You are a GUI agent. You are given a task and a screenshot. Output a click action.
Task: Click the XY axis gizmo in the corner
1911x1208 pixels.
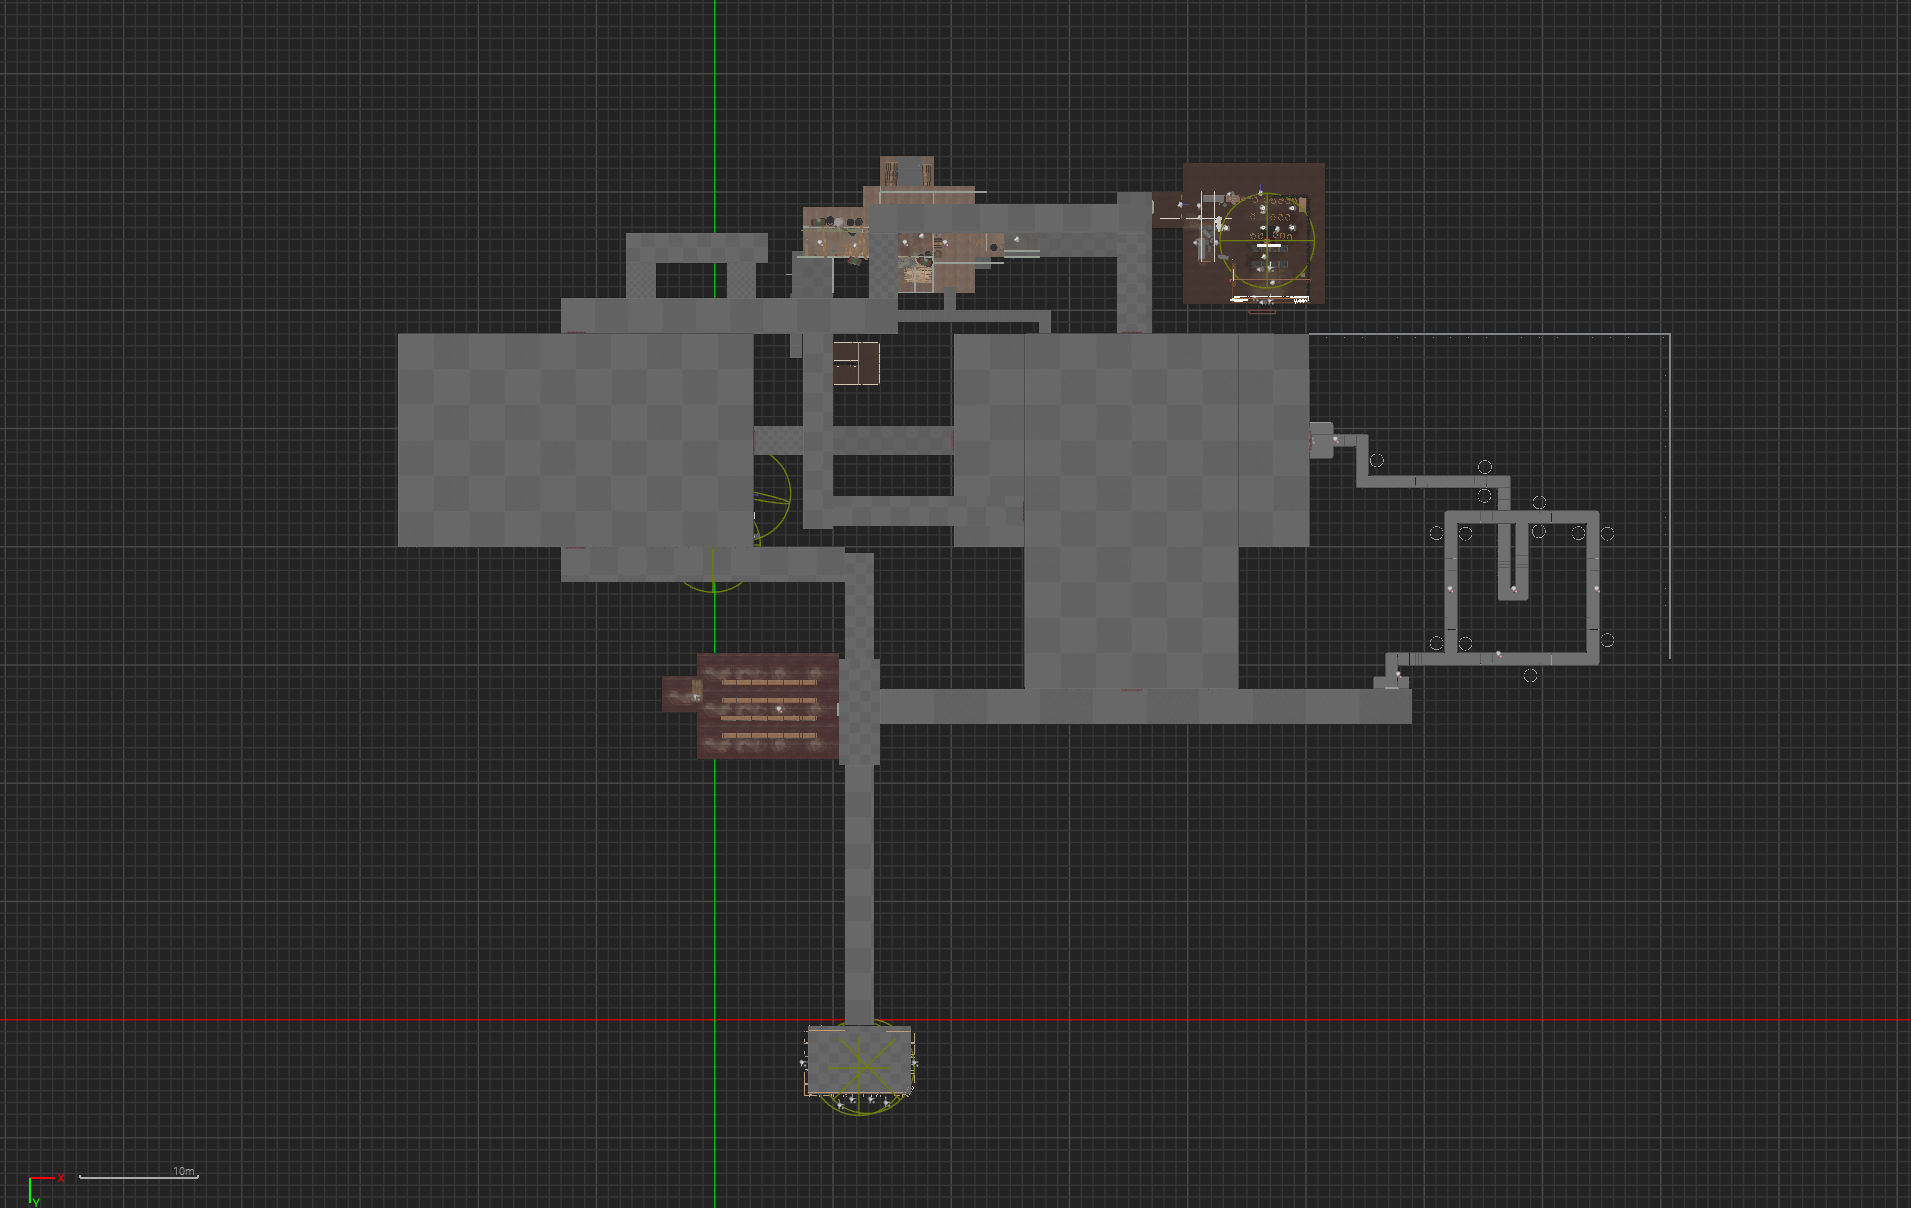click(x=38, y=1188)
